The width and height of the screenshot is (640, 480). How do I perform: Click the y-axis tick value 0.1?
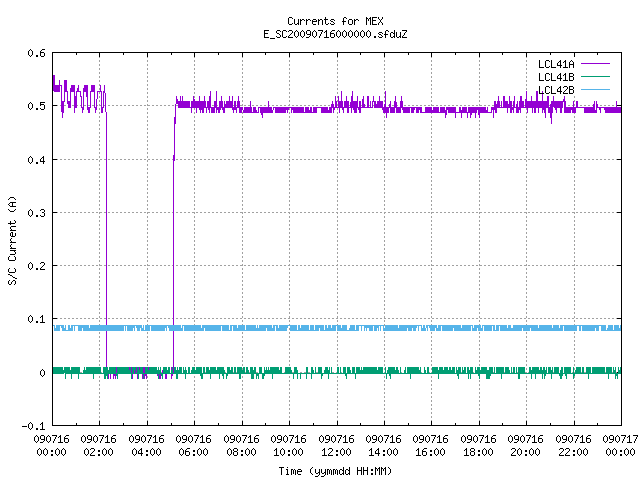(36, 319)
